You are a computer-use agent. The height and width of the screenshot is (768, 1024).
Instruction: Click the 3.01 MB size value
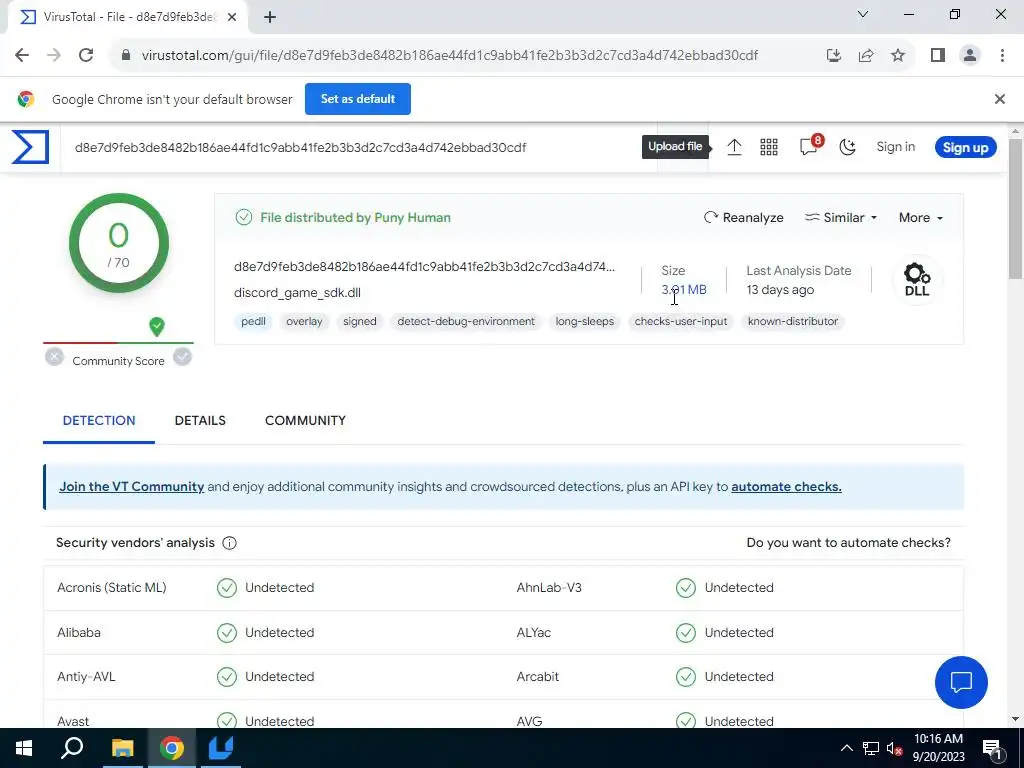684,289
